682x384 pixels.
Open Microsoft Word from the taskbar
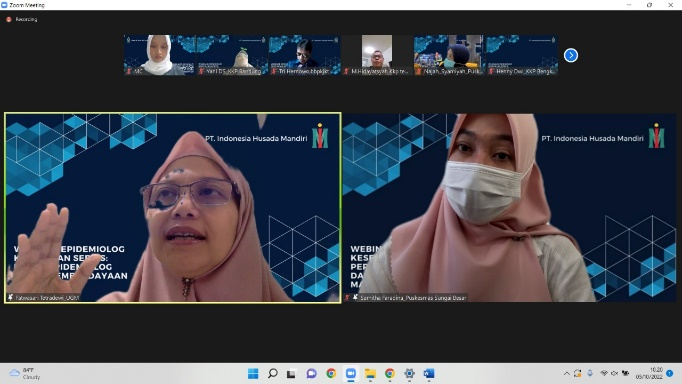(x=429, y=373)
